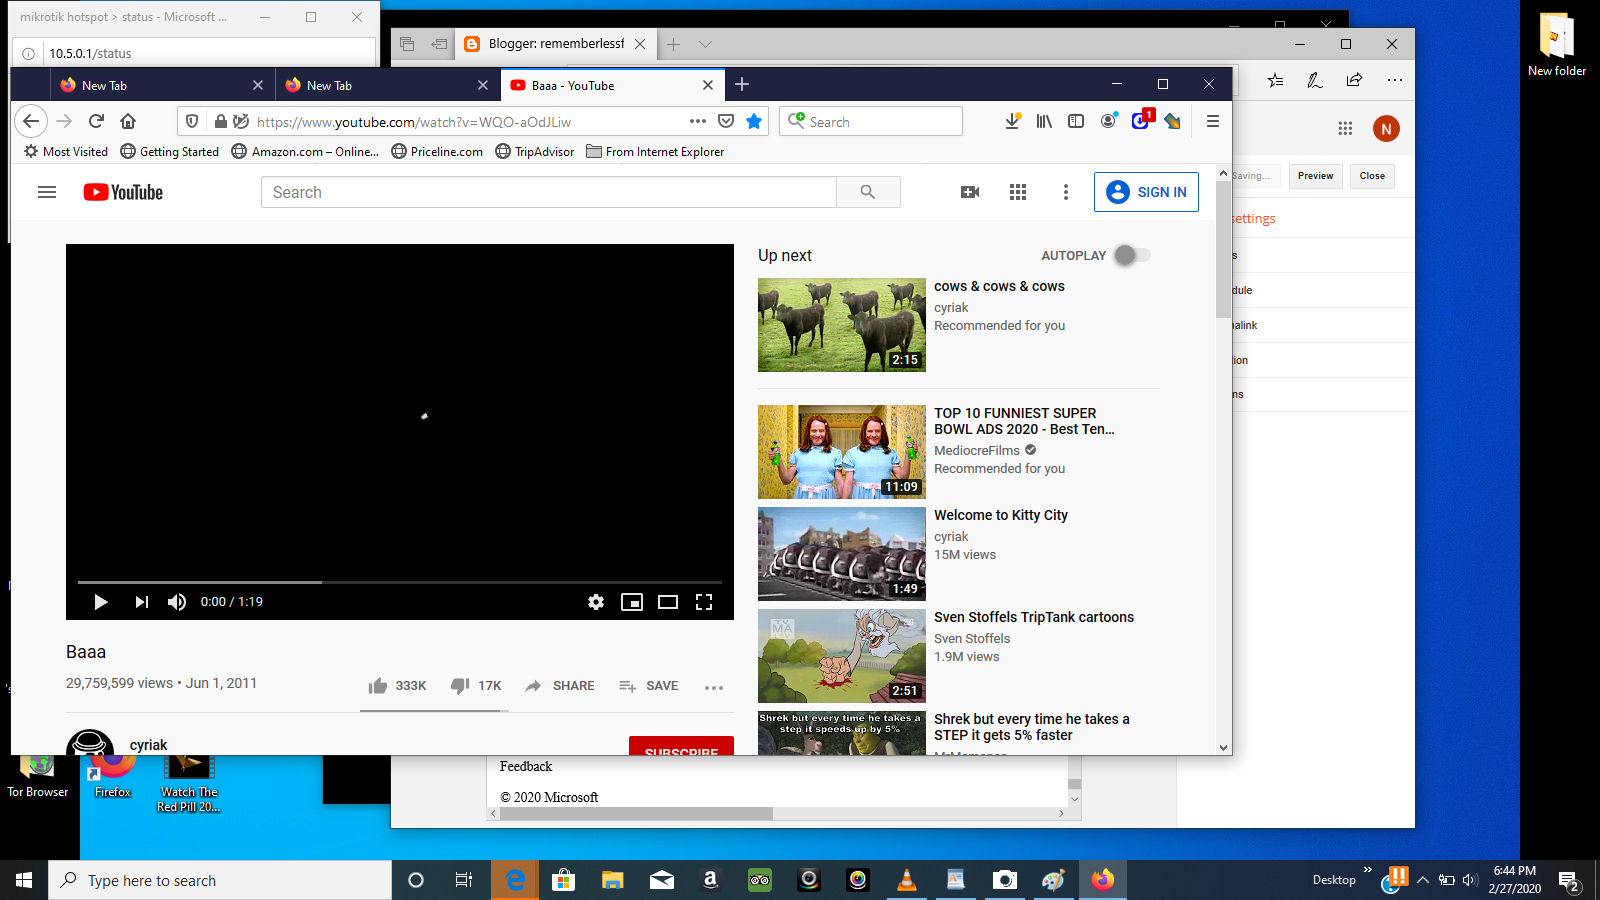Click the YouTube search magnifier button
This screenshot has height=900, width=1600.
(x=868, y=192)
